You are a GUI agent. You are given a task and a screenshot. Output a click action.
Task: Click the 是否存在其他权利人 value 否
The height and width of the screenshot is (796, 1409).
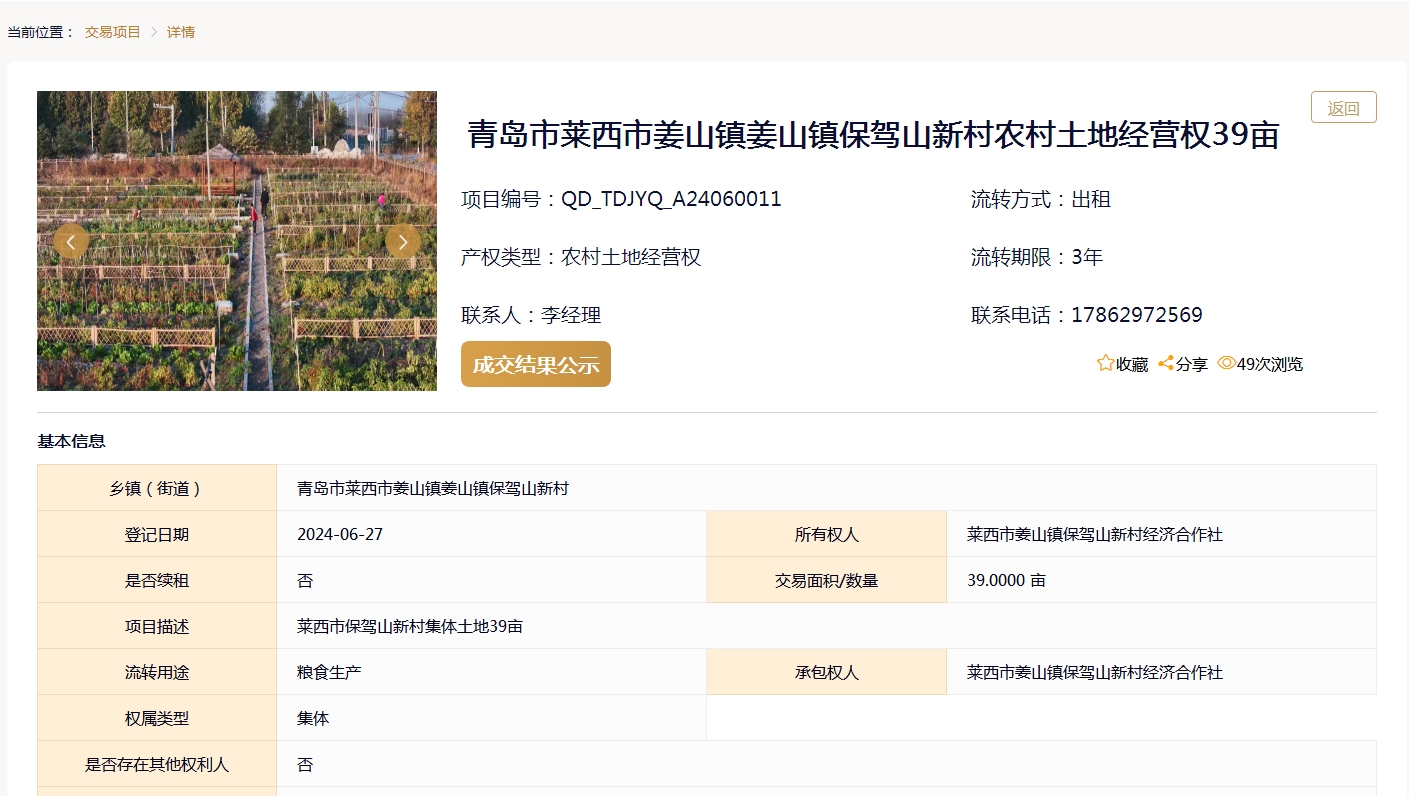coord(305,764)
